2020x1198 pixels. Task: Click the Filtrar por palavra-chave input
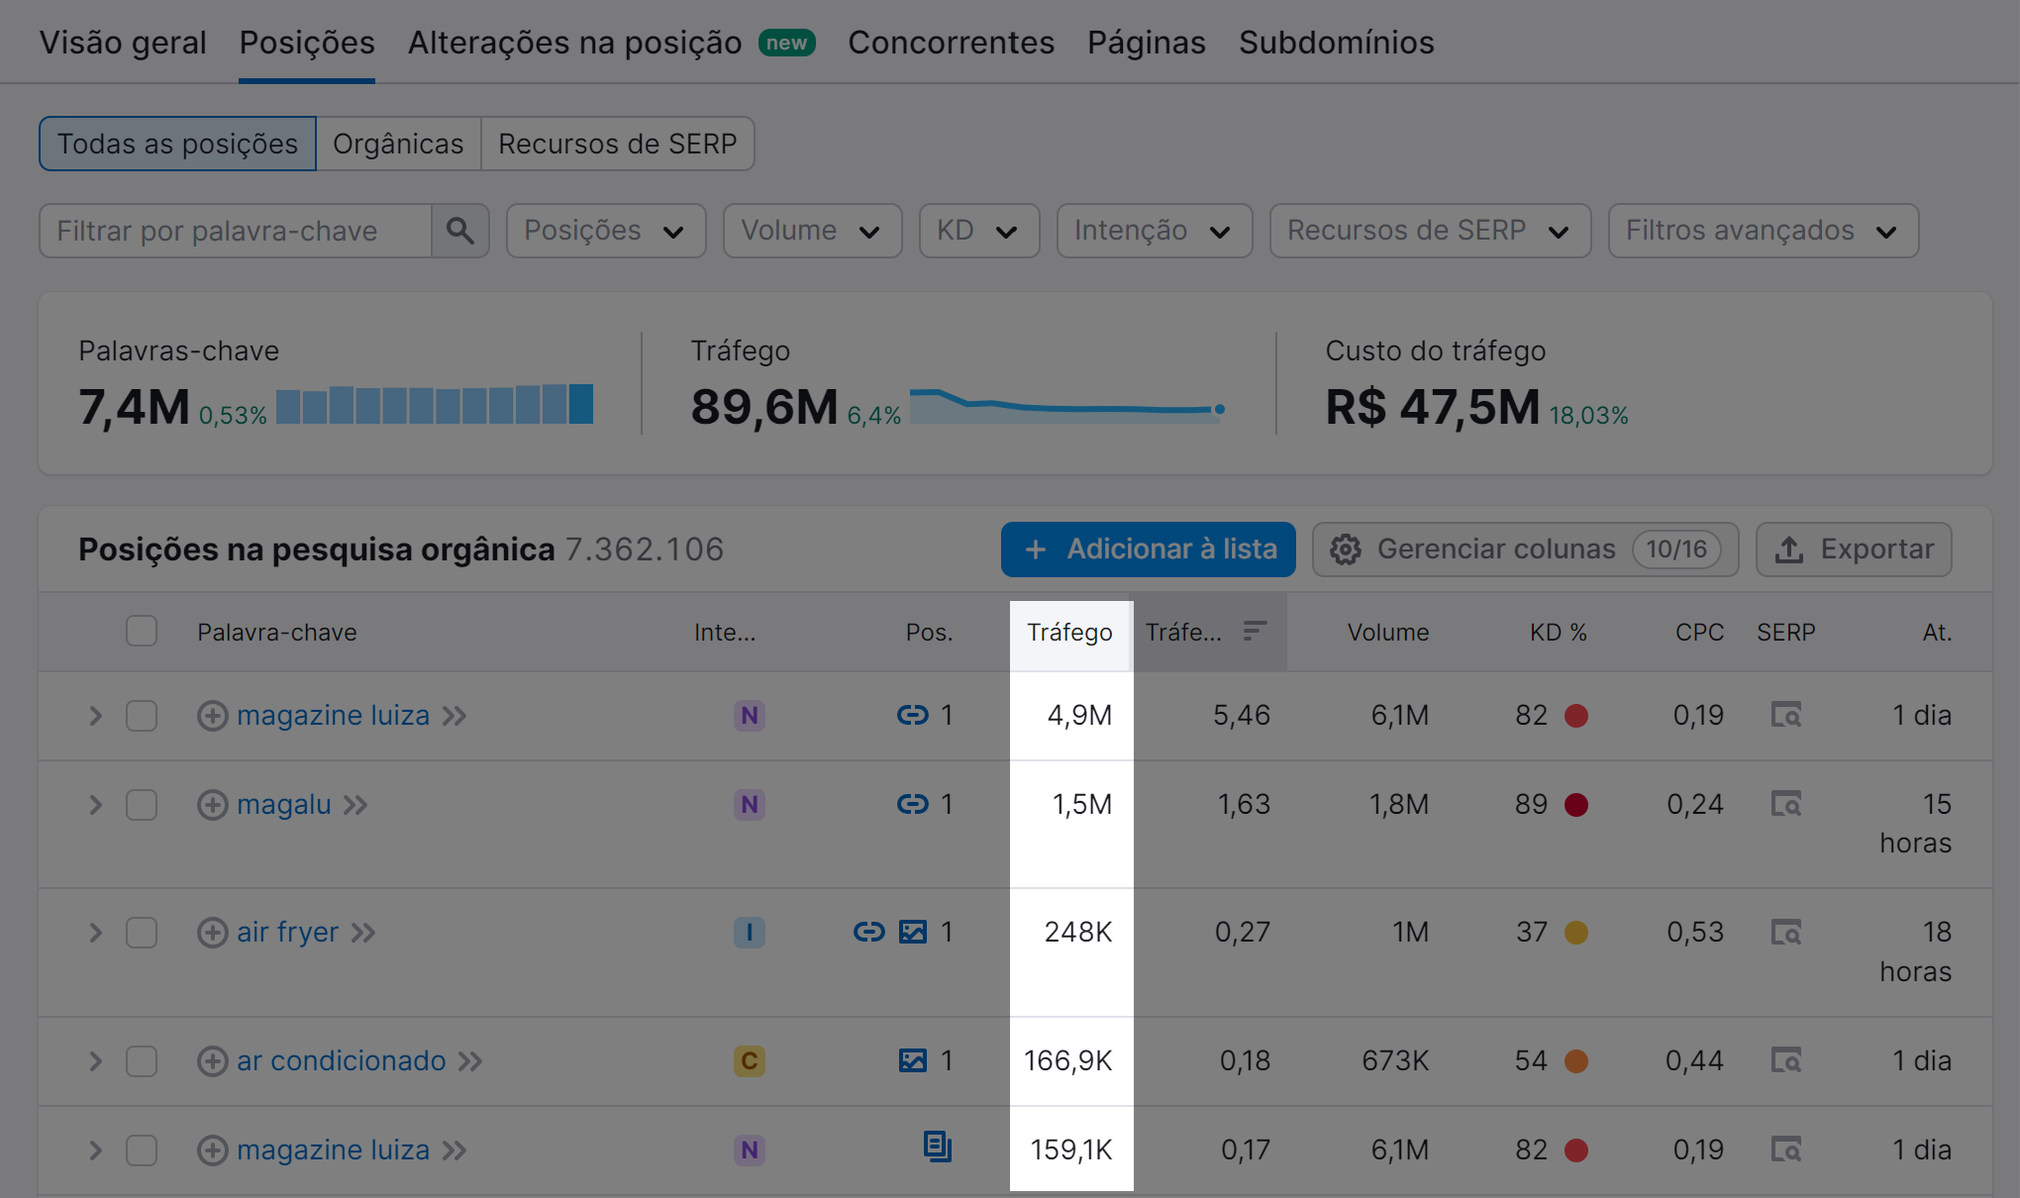(236, 231)
